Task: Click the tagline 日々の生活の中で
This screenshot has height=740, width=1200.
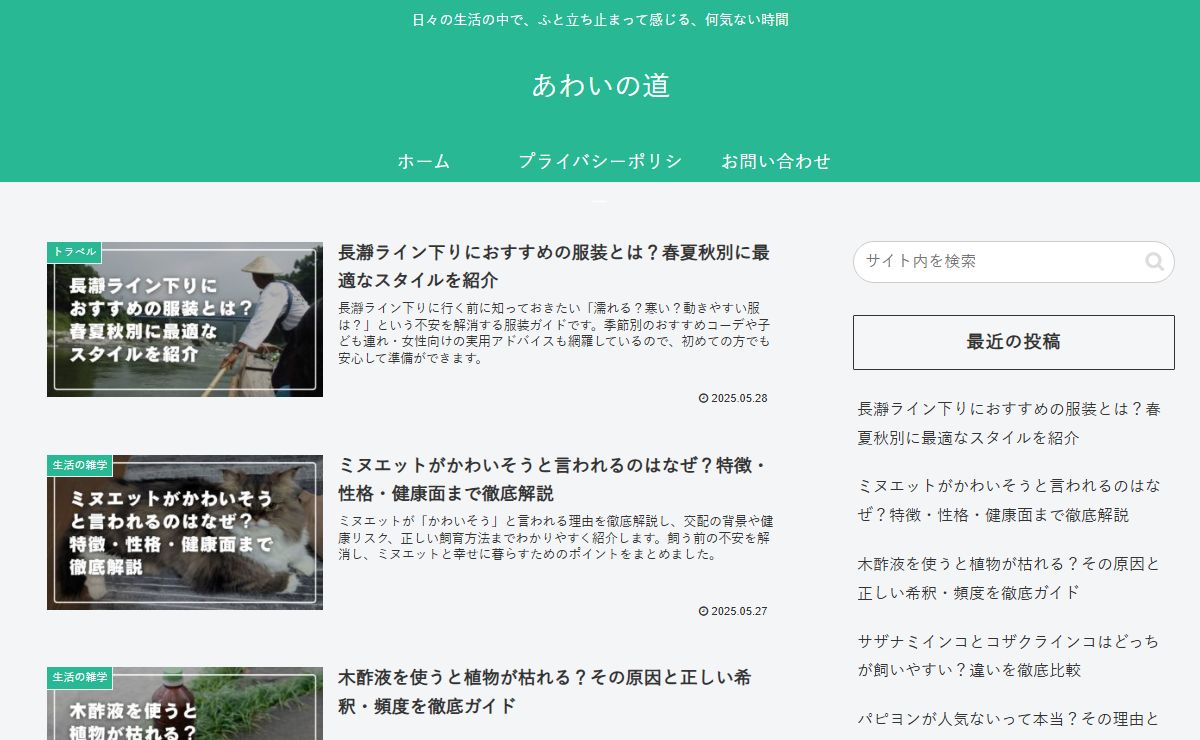Action: pyautogui.click(x=600, y=19)
